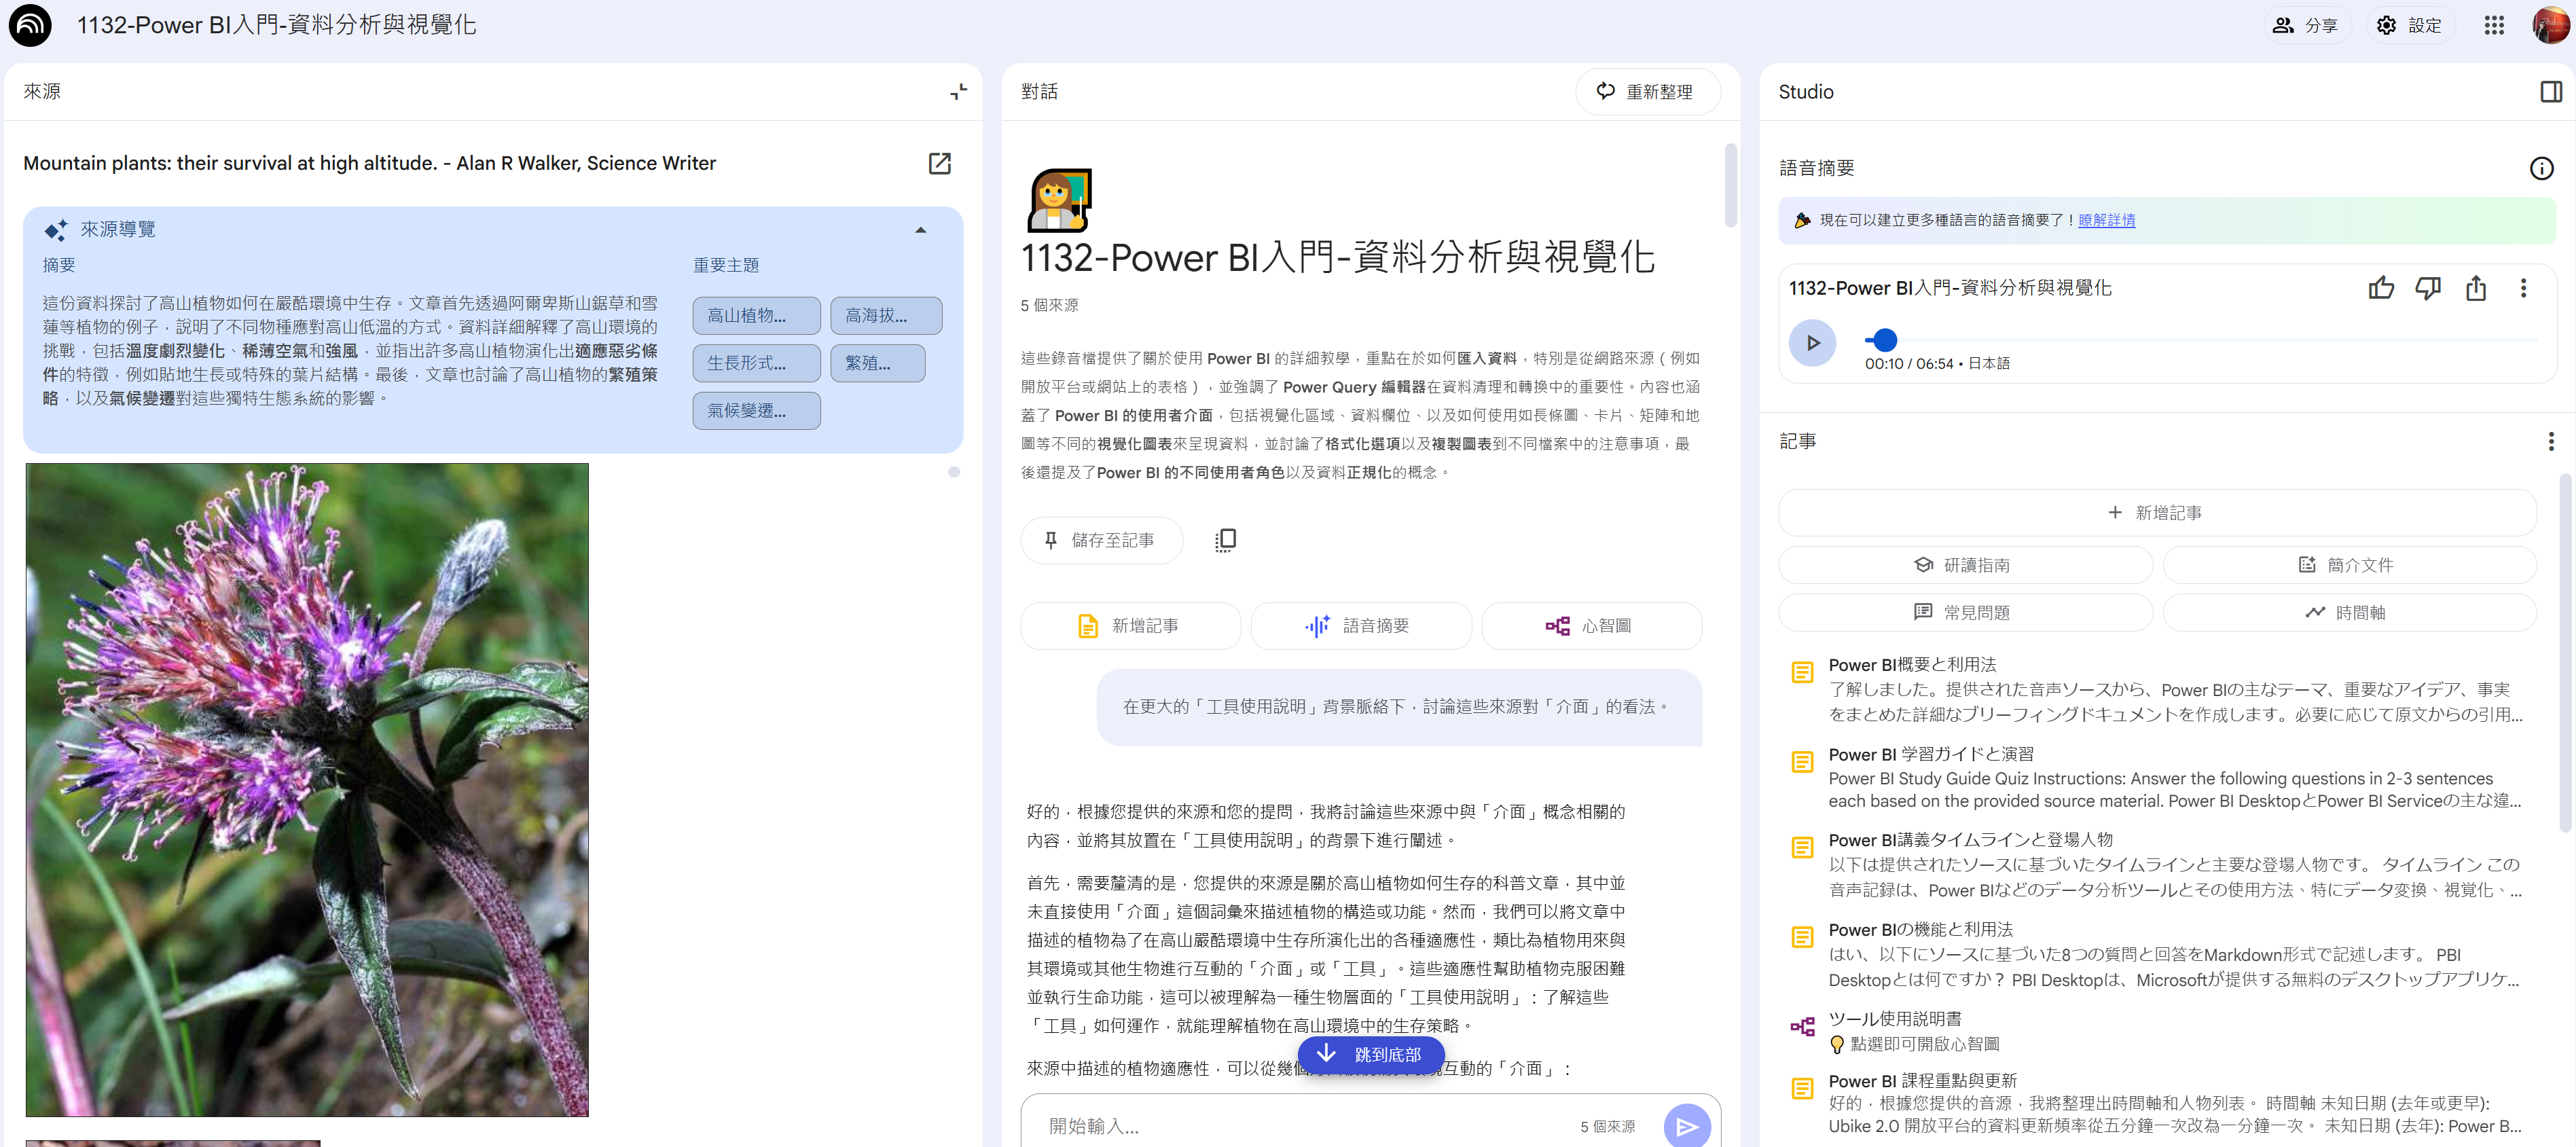This screenshot has width=2576, height=1147.
Task: Select the 高山植物 topic chip
Action: coord(756,316)
